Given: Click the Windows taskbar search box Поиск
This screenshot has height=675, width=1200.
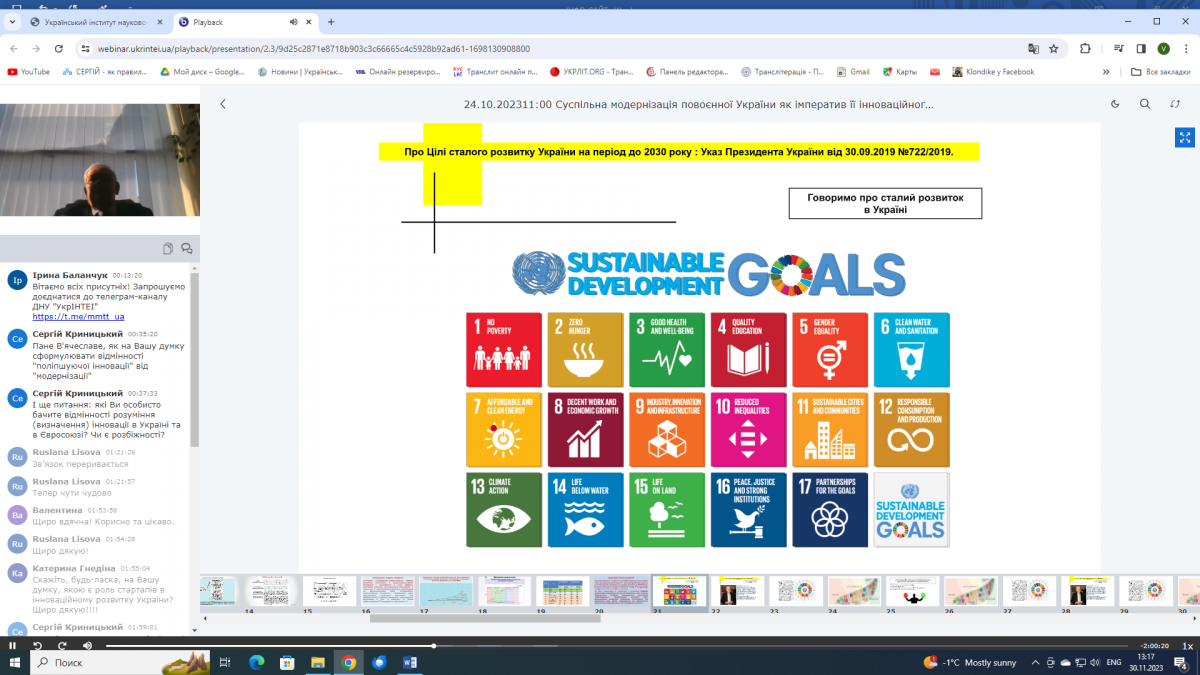Looking at the screenshot, I should tap(122, 662).
